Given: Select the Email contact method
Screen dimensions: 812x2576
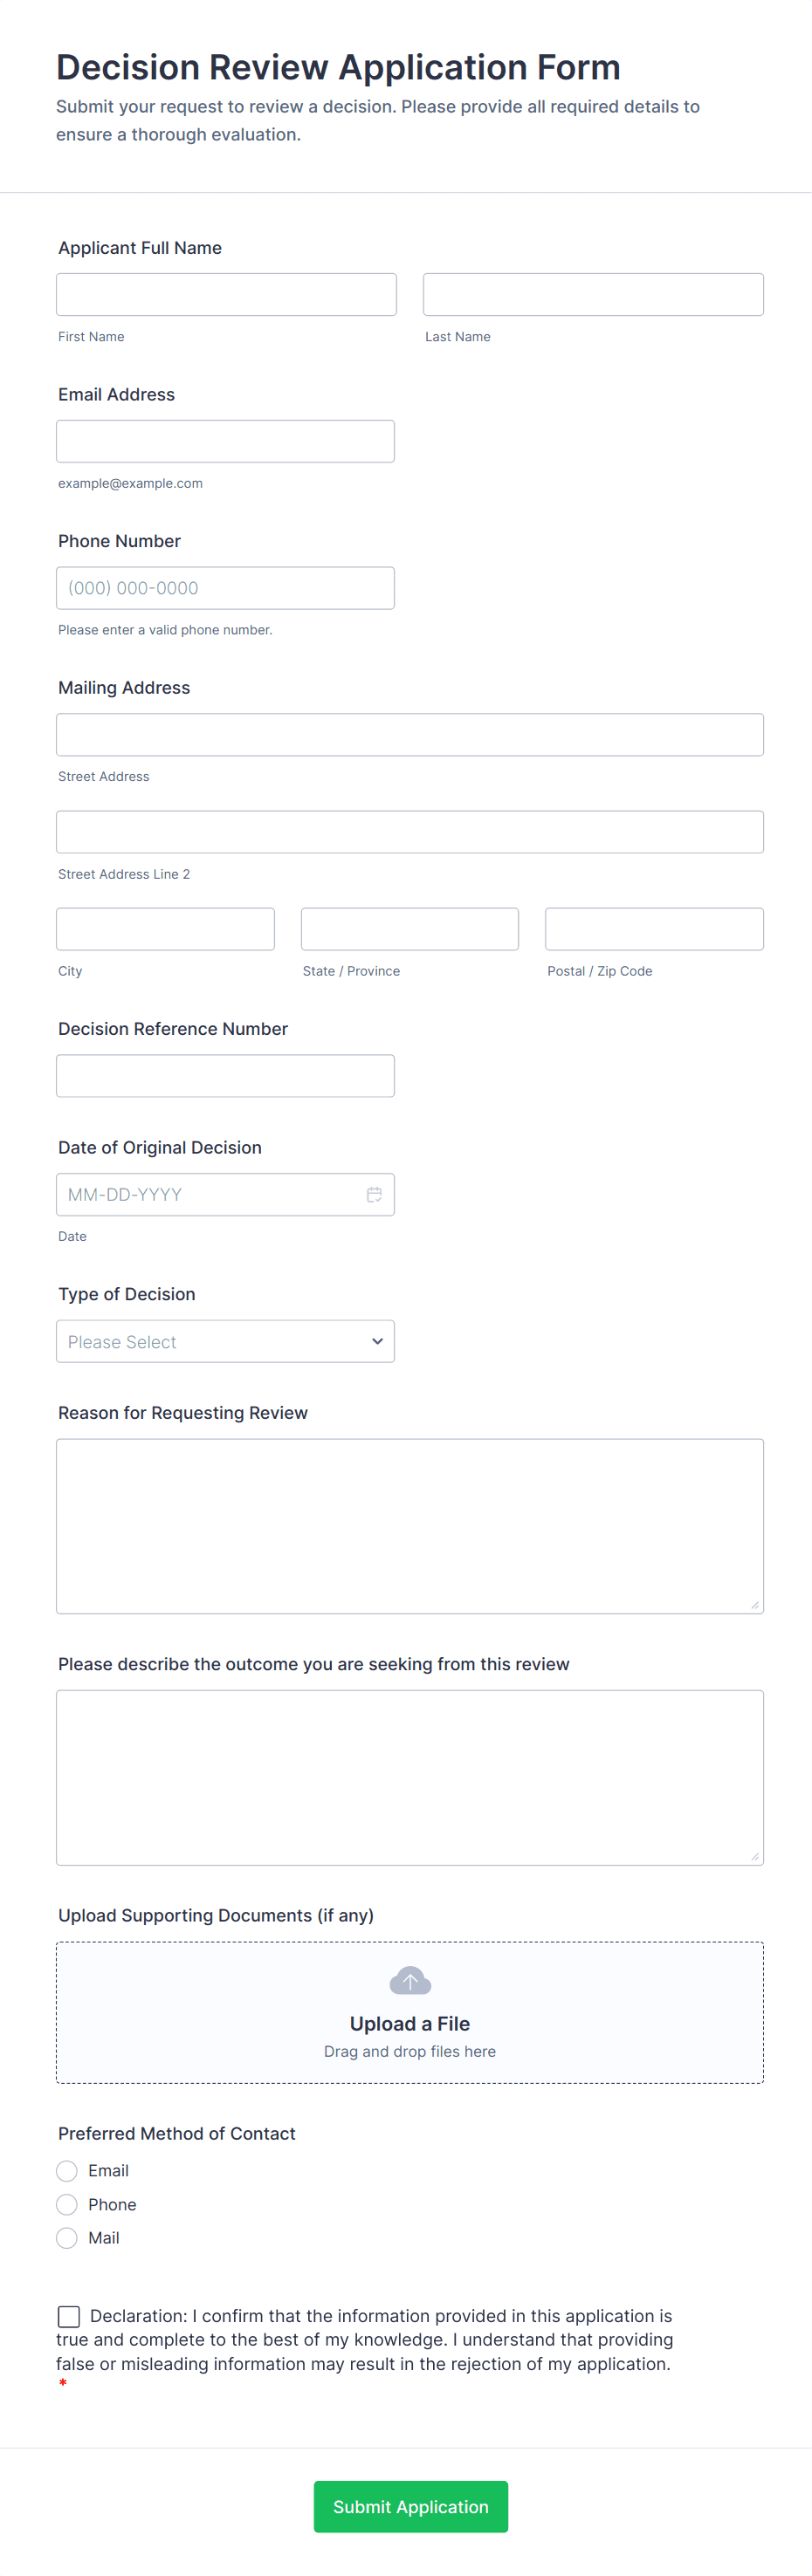Looking at the screenshot, I should pyautogui.click(x=67, y=2170).
